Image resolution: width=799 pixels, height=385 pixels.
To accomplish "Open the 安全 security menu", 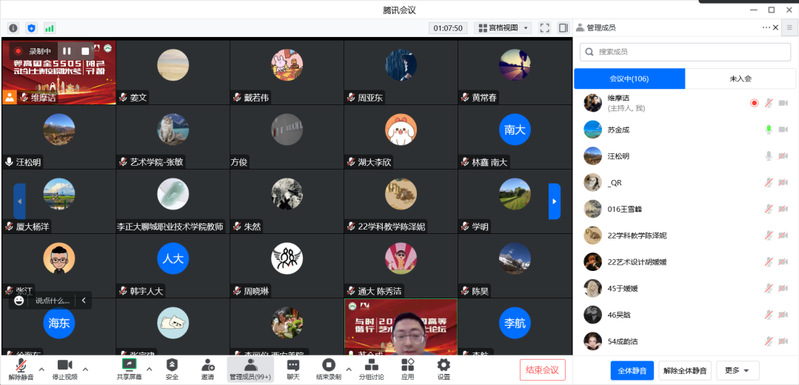I will 172,369.
